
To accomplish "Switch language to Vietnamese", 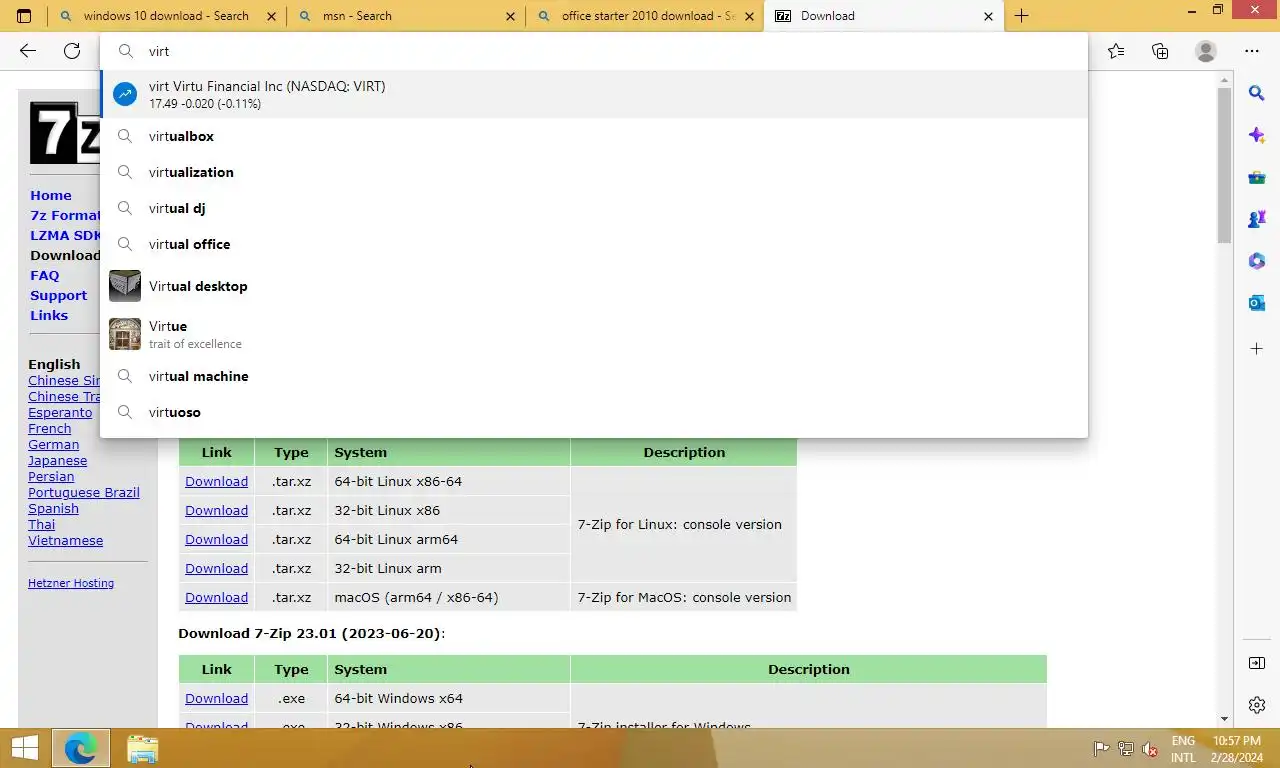I will pyautogui.click(x=66, y=541).
